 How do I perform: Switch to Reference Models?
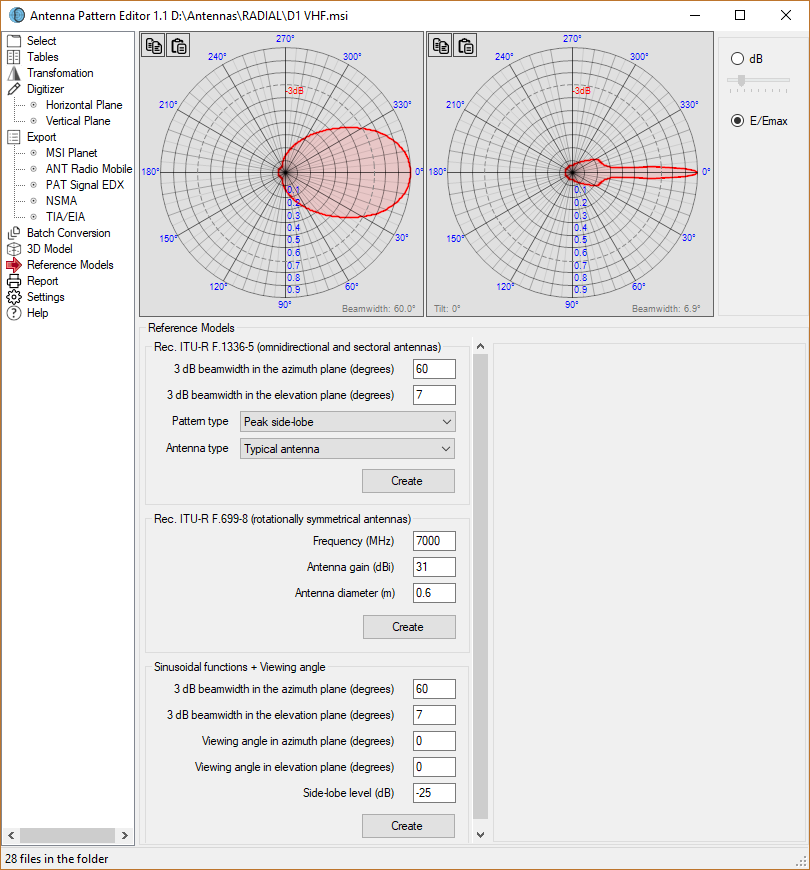(x=69, y=264)
